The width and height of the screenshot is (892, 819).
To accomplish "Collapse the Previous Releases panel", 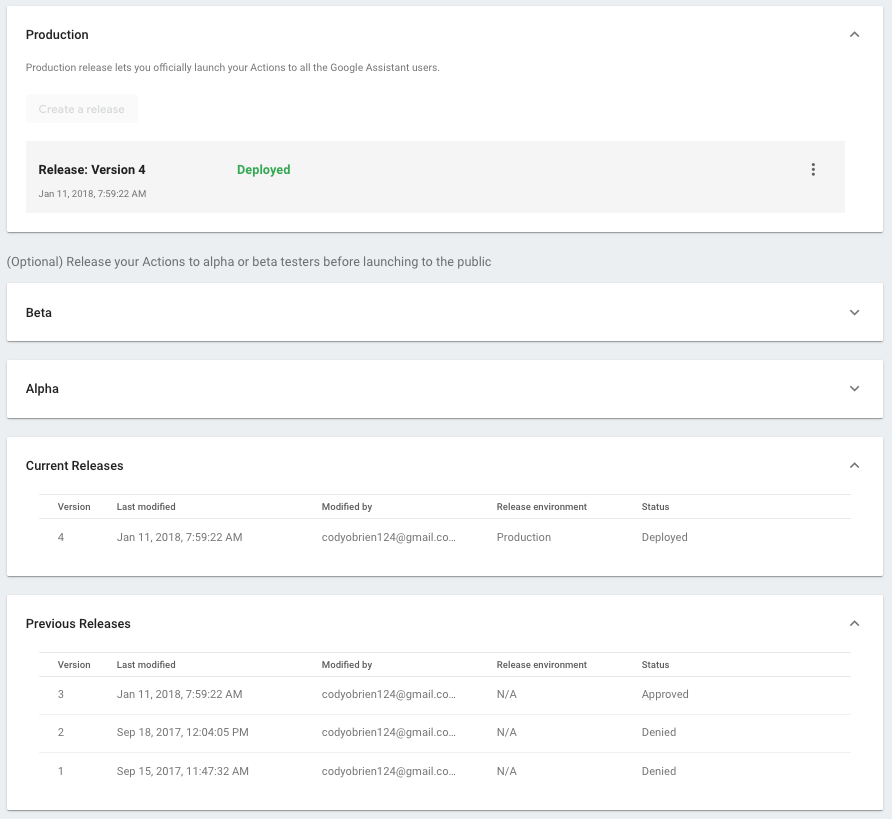I will 855,623.
